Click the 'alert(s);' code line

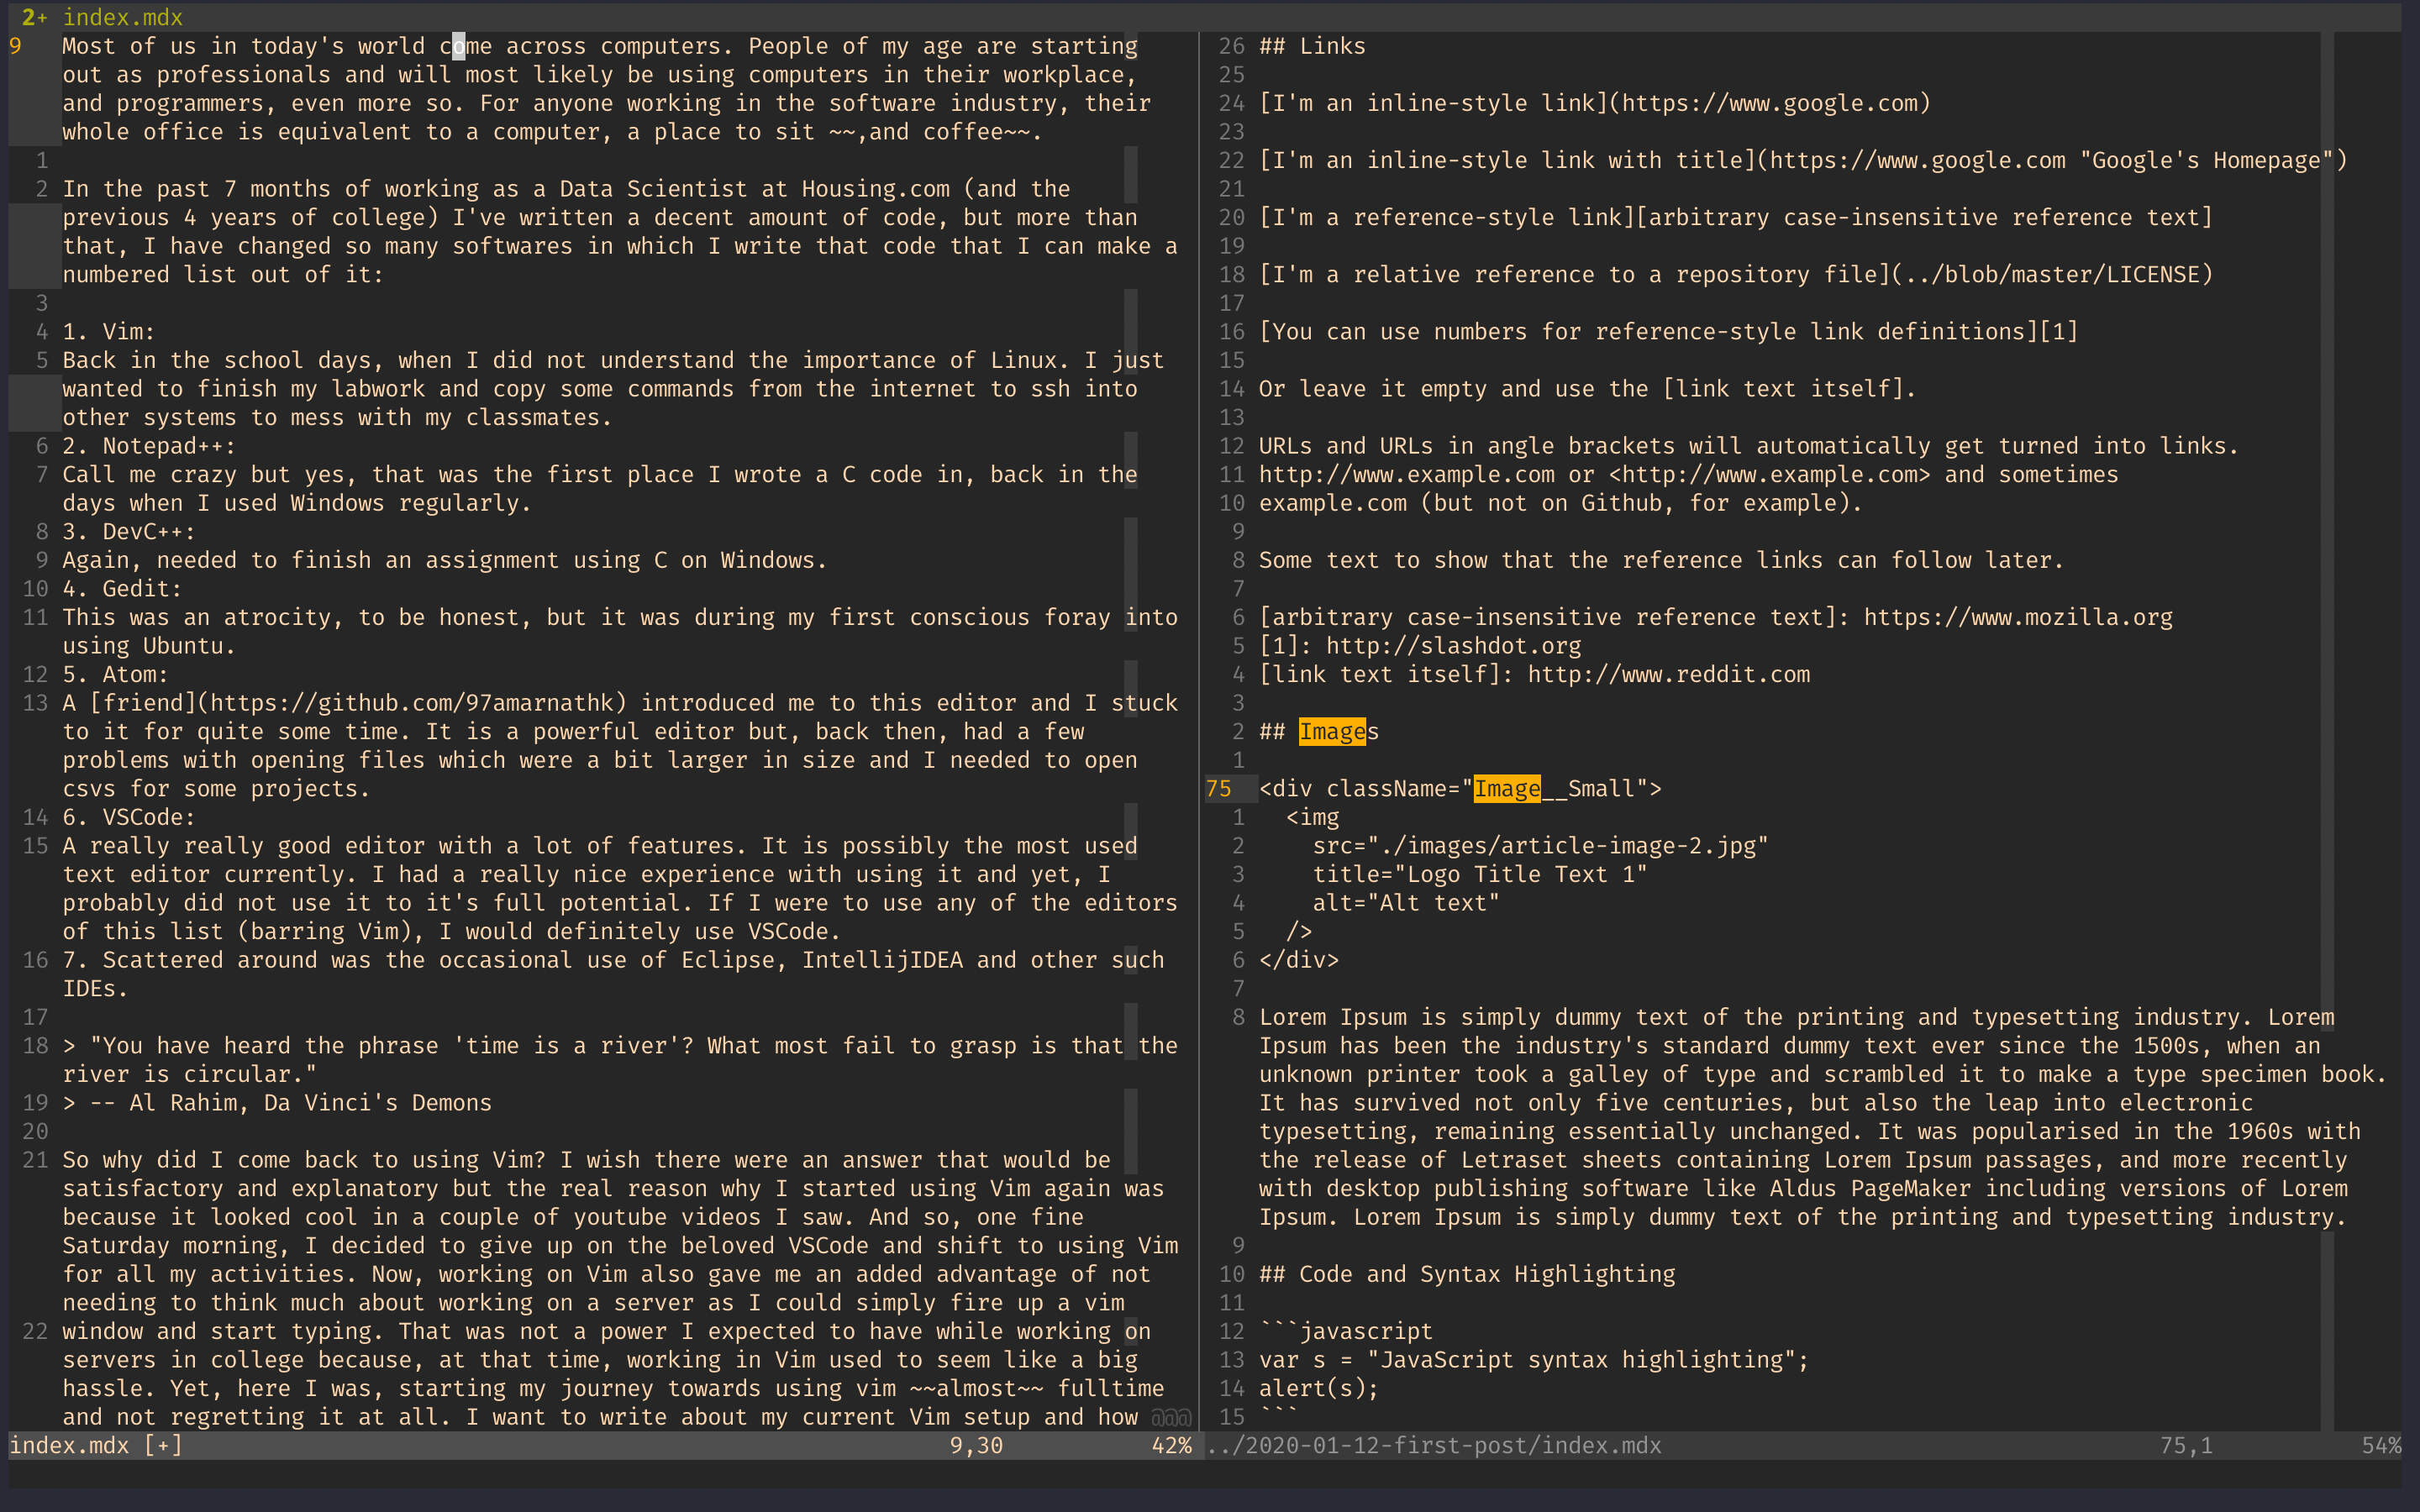coord(1319,1388)
